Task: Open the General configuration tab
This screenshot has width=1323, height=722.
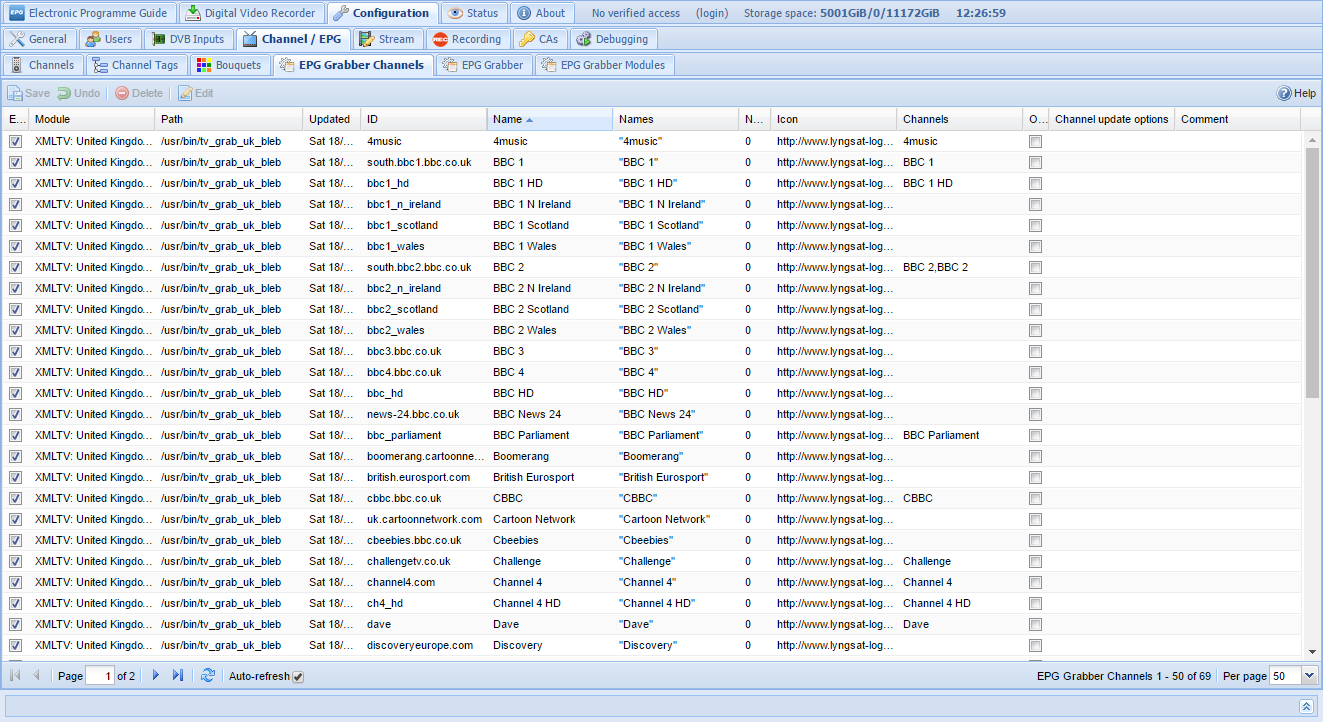Action: 39,39
